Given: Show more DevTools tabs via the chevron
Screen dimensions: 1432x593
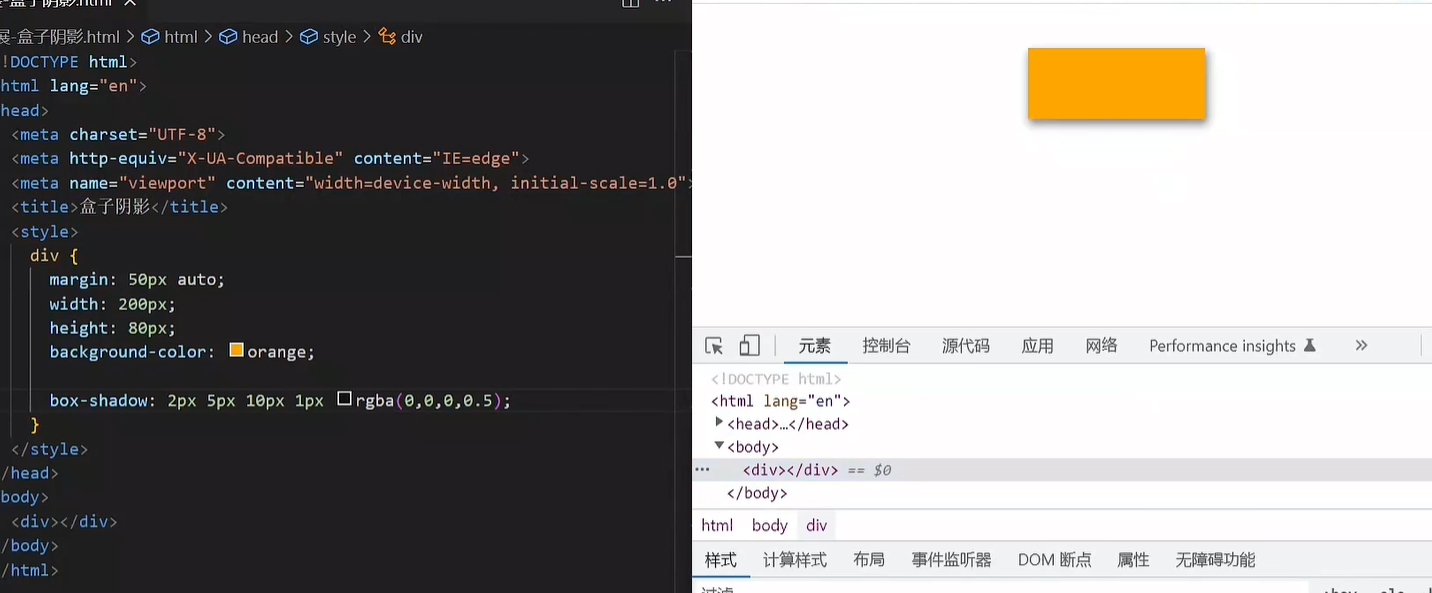Looking at the screenshot, I should [x=1361, y=345].
